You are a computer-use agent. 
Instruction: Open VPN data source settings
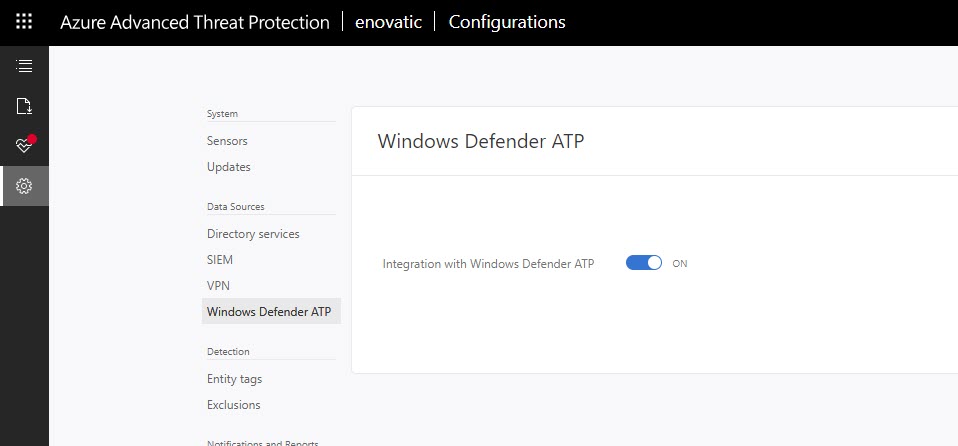point(218,285)
